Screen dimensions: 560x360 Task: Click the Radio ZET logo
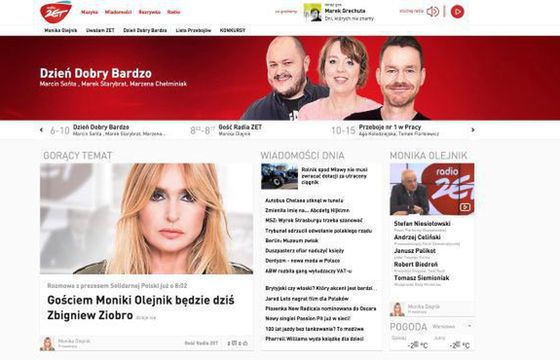point(55,12)
